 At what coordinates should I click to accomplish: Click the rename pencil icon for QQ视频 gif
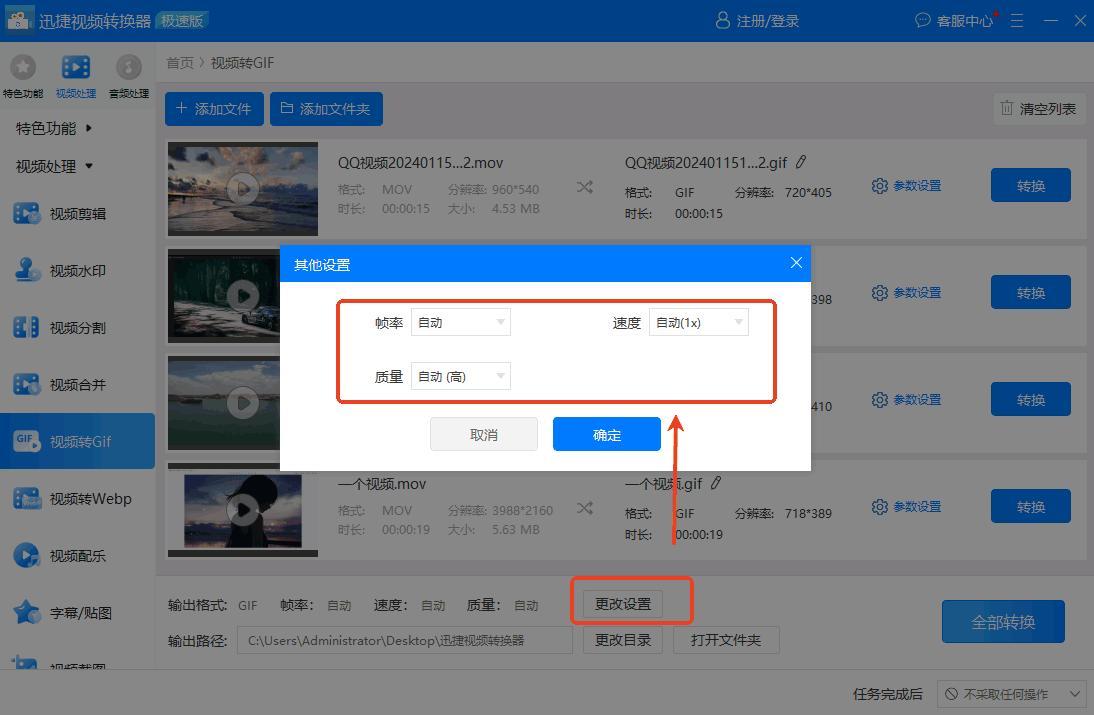(x=801, y=162)
